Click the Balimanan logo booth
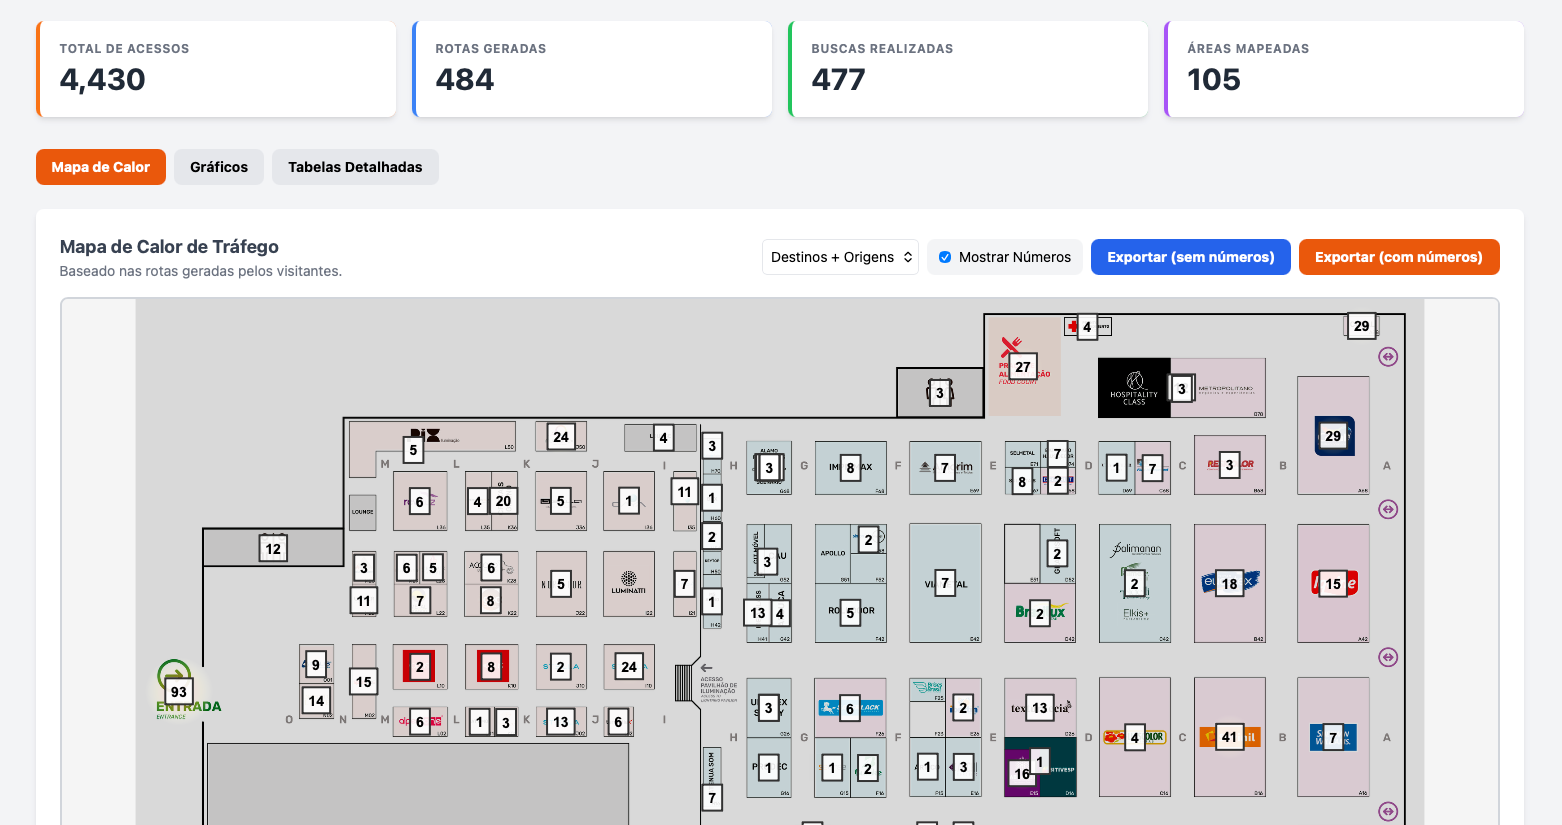The width and height of the screenshot is (1562, 825). pos(1135,583)
